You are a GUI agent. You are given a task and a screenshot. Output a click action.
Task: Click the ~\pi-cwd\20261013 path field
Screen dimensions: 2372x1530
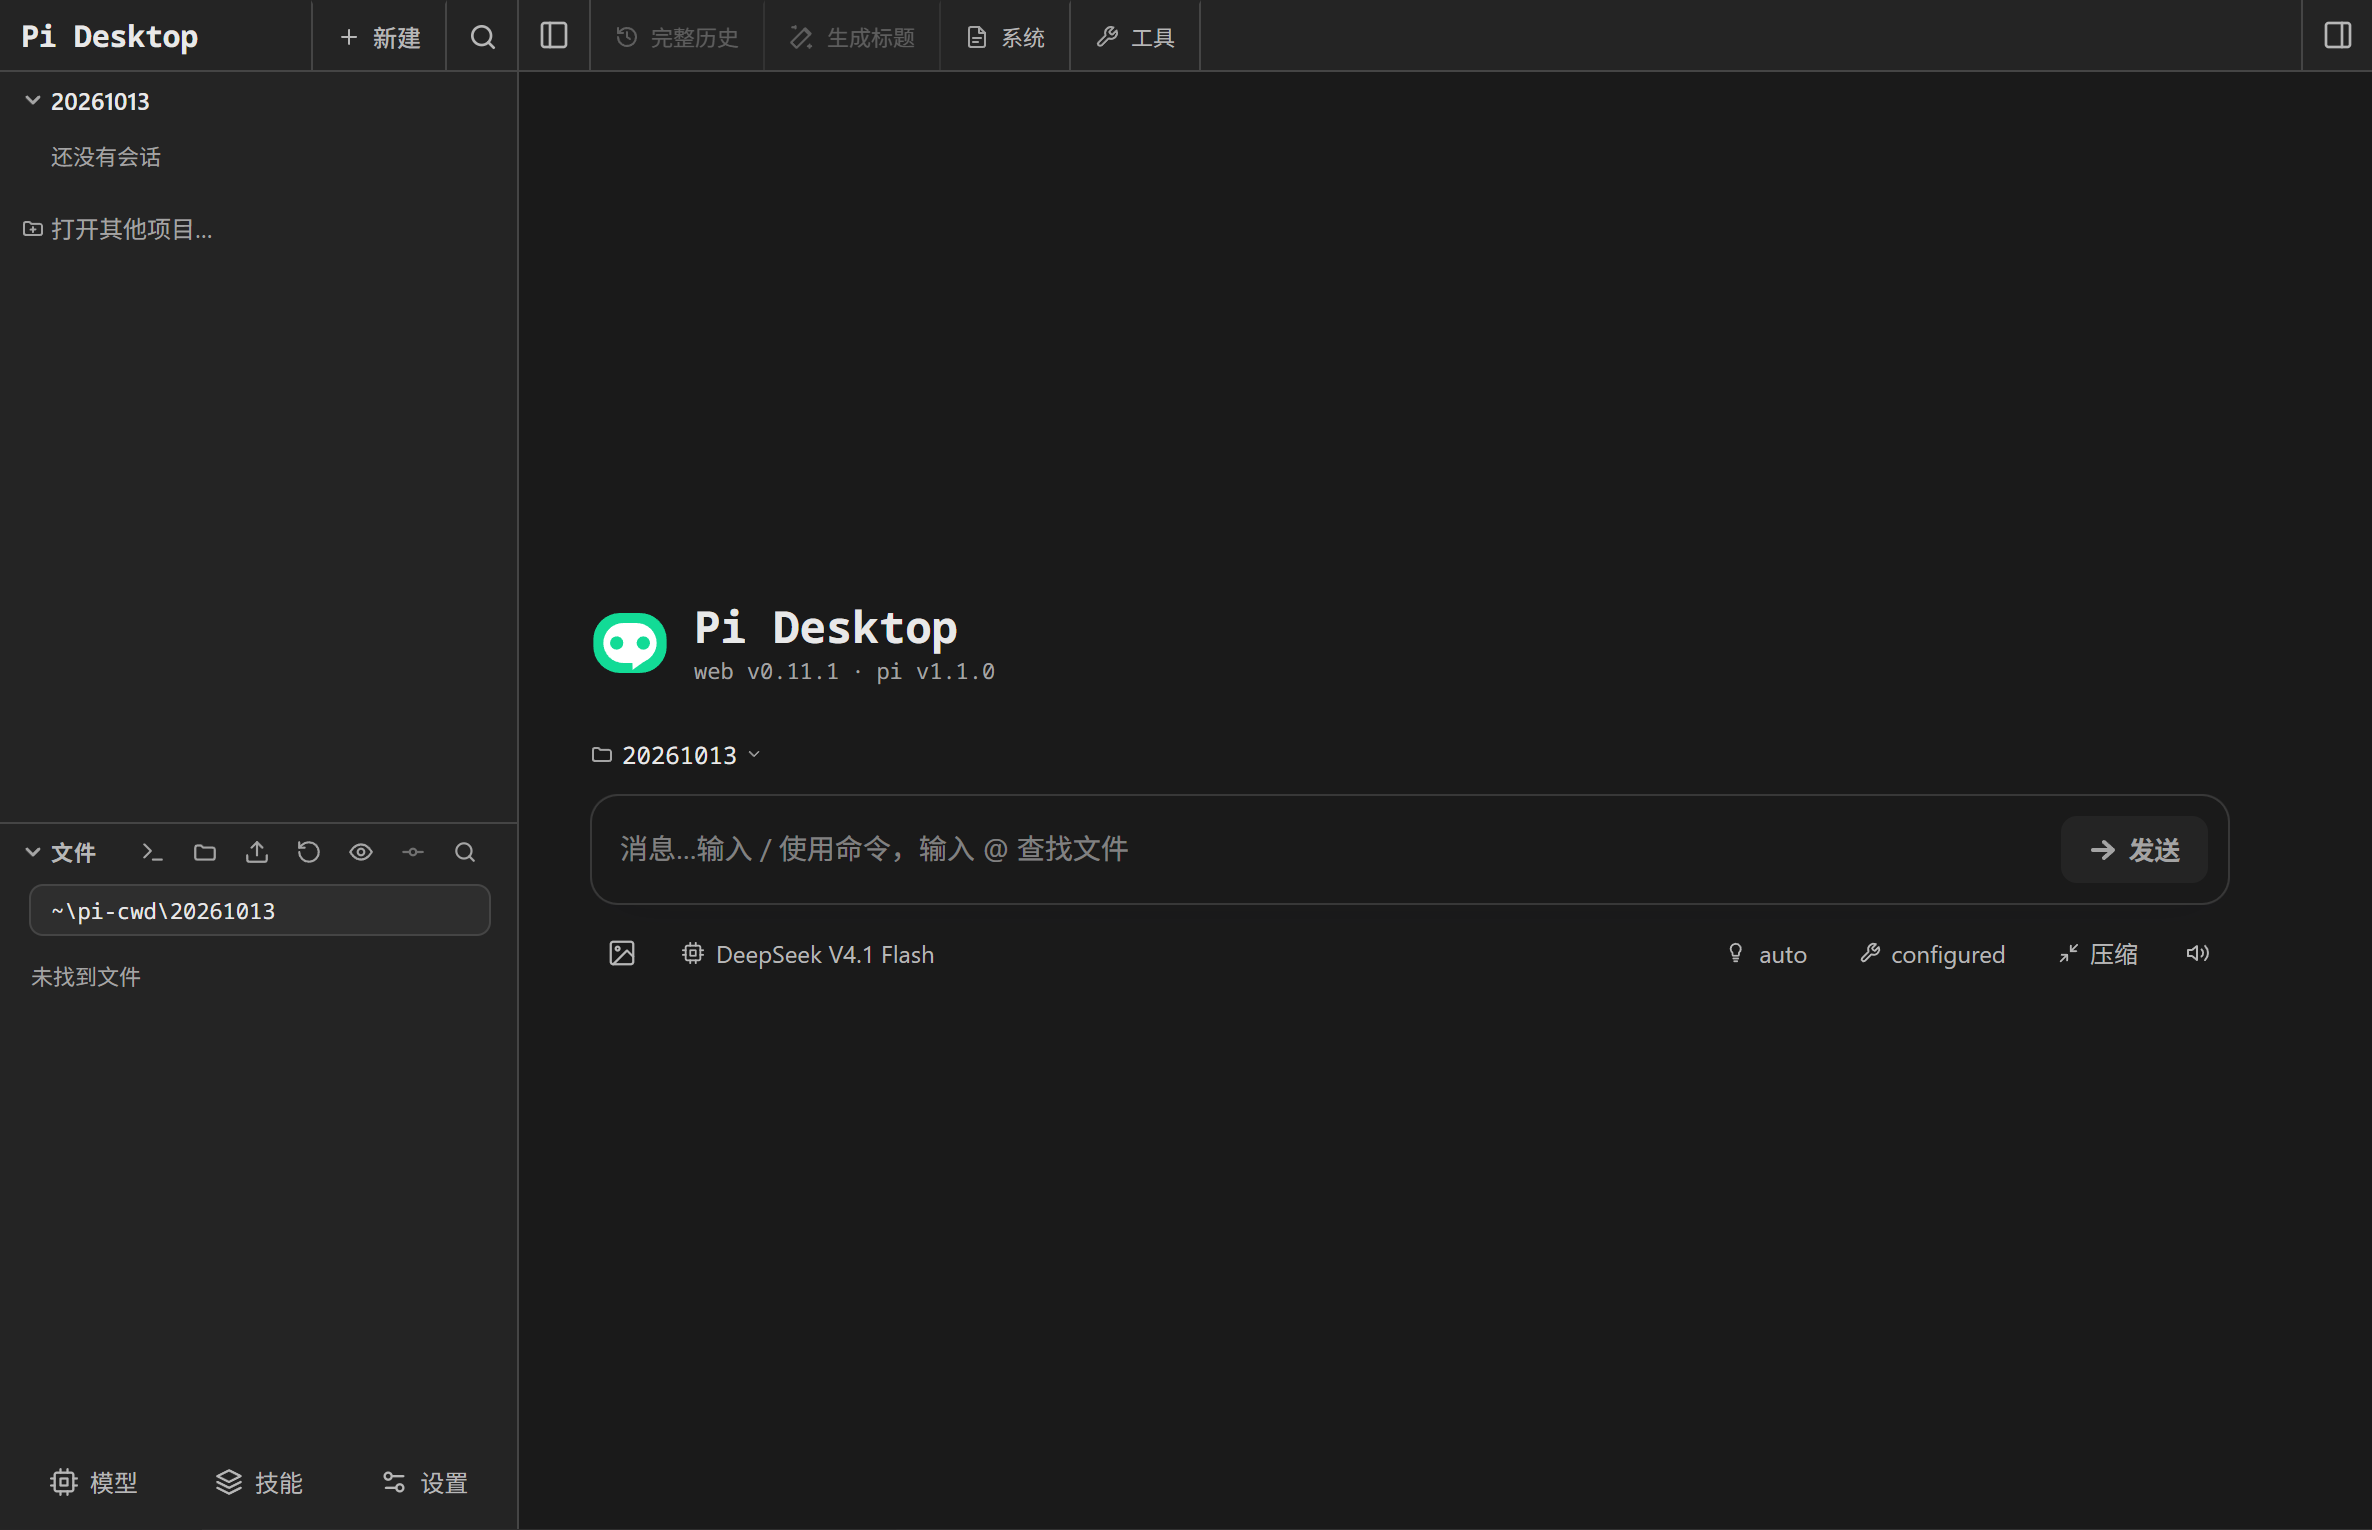click(260, 911)
